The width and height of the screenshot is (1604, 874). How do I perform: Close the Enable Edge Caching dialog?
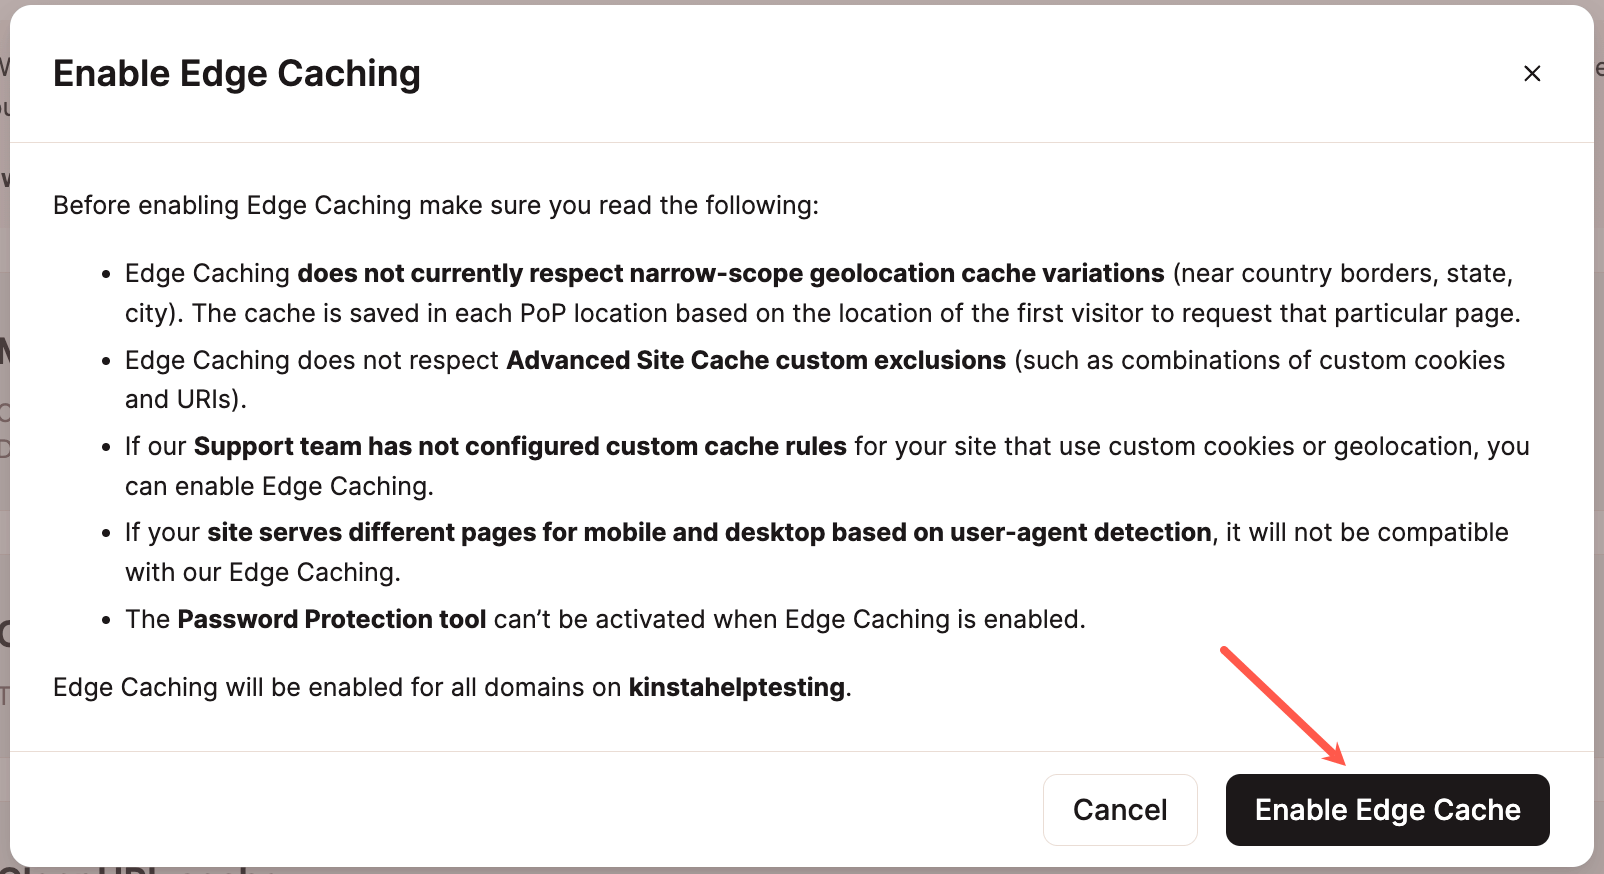(x=1531, y=74)
